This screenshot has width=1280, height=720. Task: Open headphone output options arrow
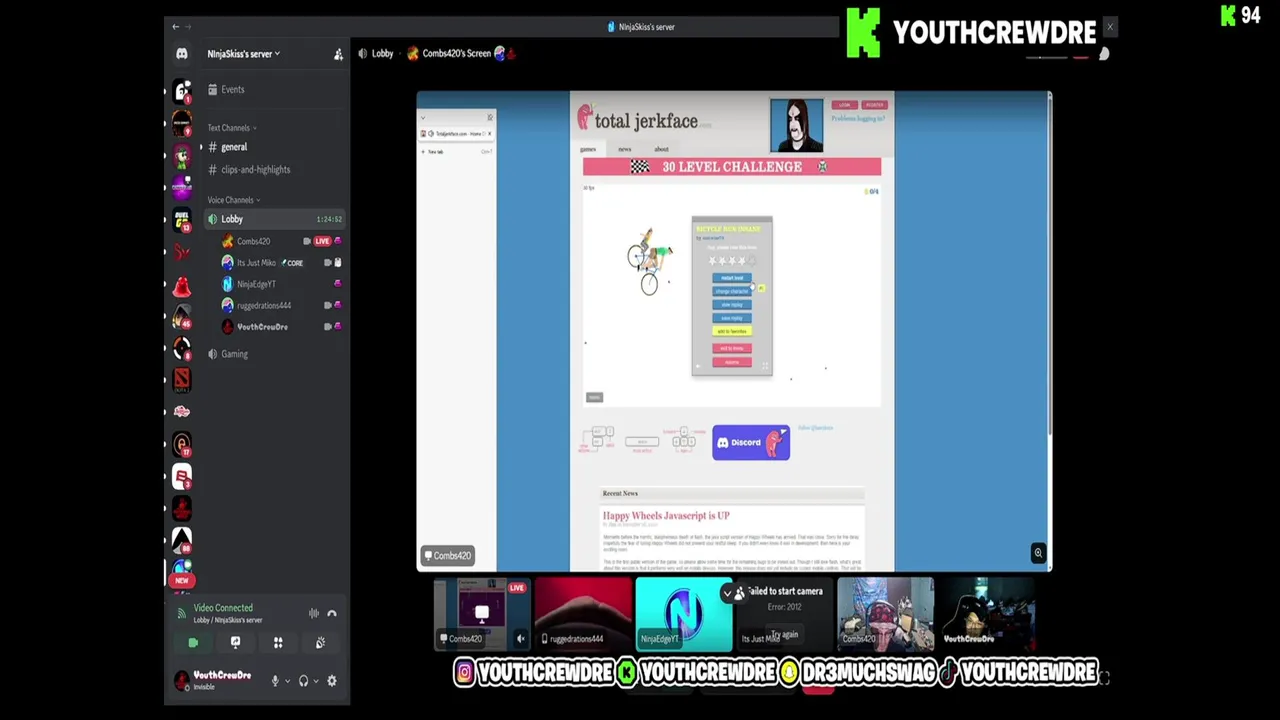[x=316, y=681]
